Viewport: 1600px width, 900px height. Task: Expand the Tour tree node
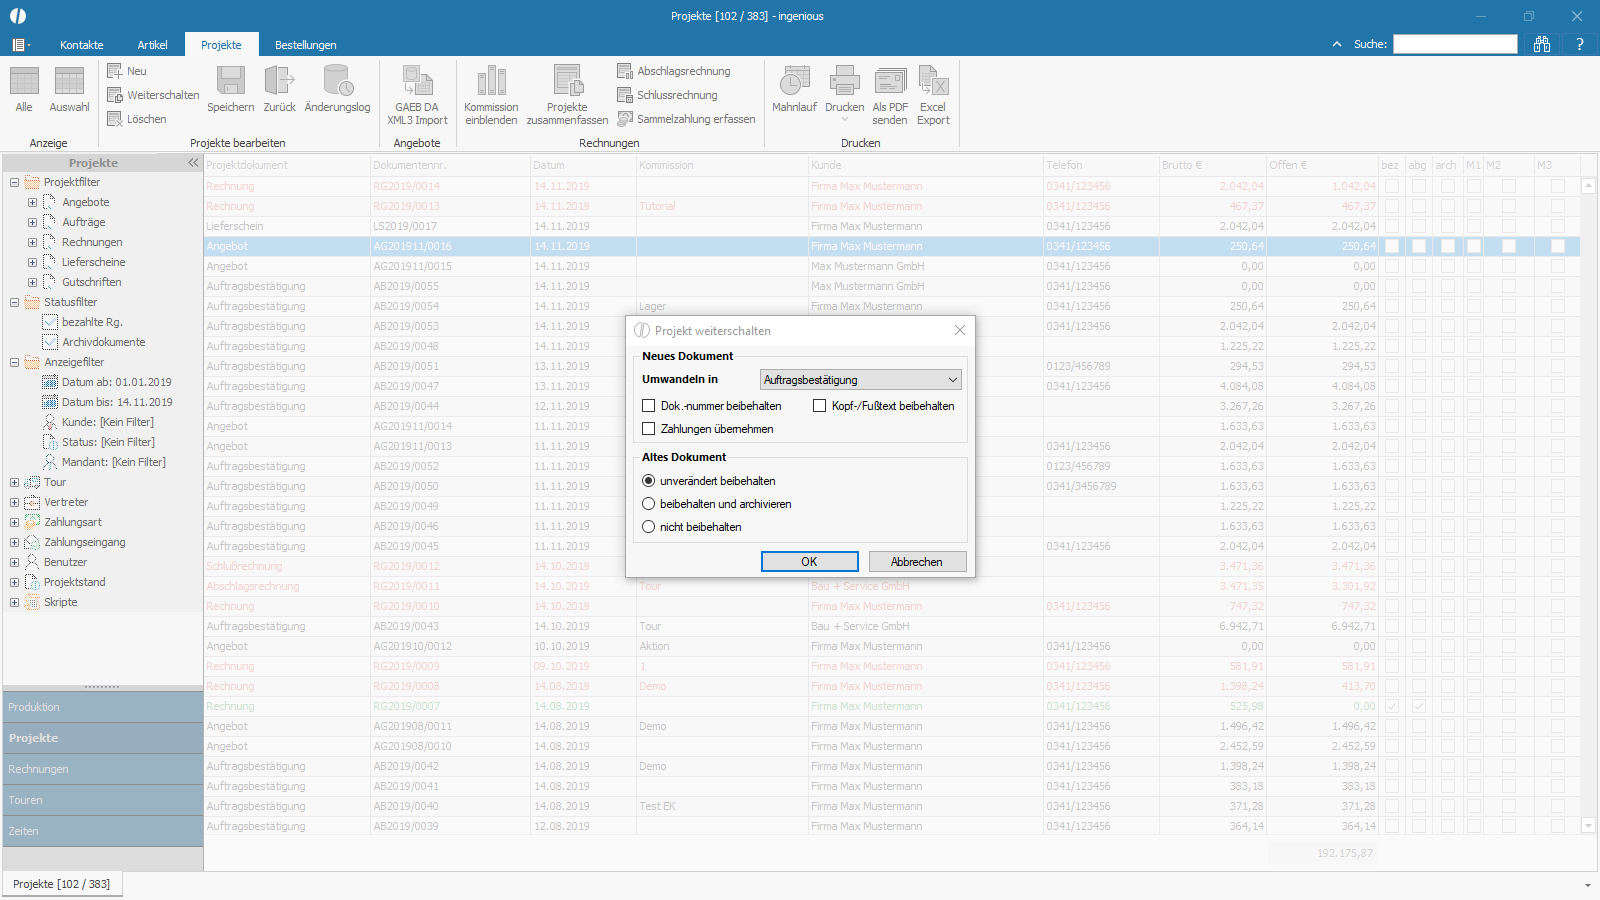pyautogui.click(x=14, y=482)
